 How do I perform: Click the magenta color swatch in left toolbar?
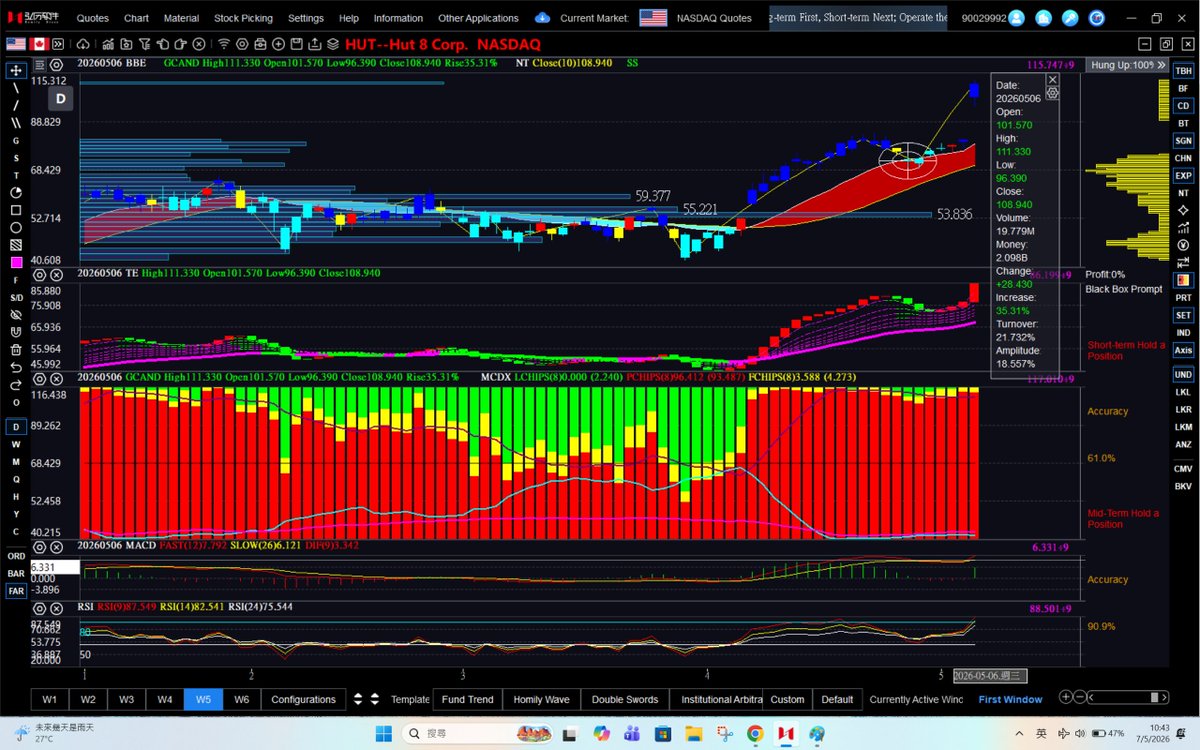point(16,263)
